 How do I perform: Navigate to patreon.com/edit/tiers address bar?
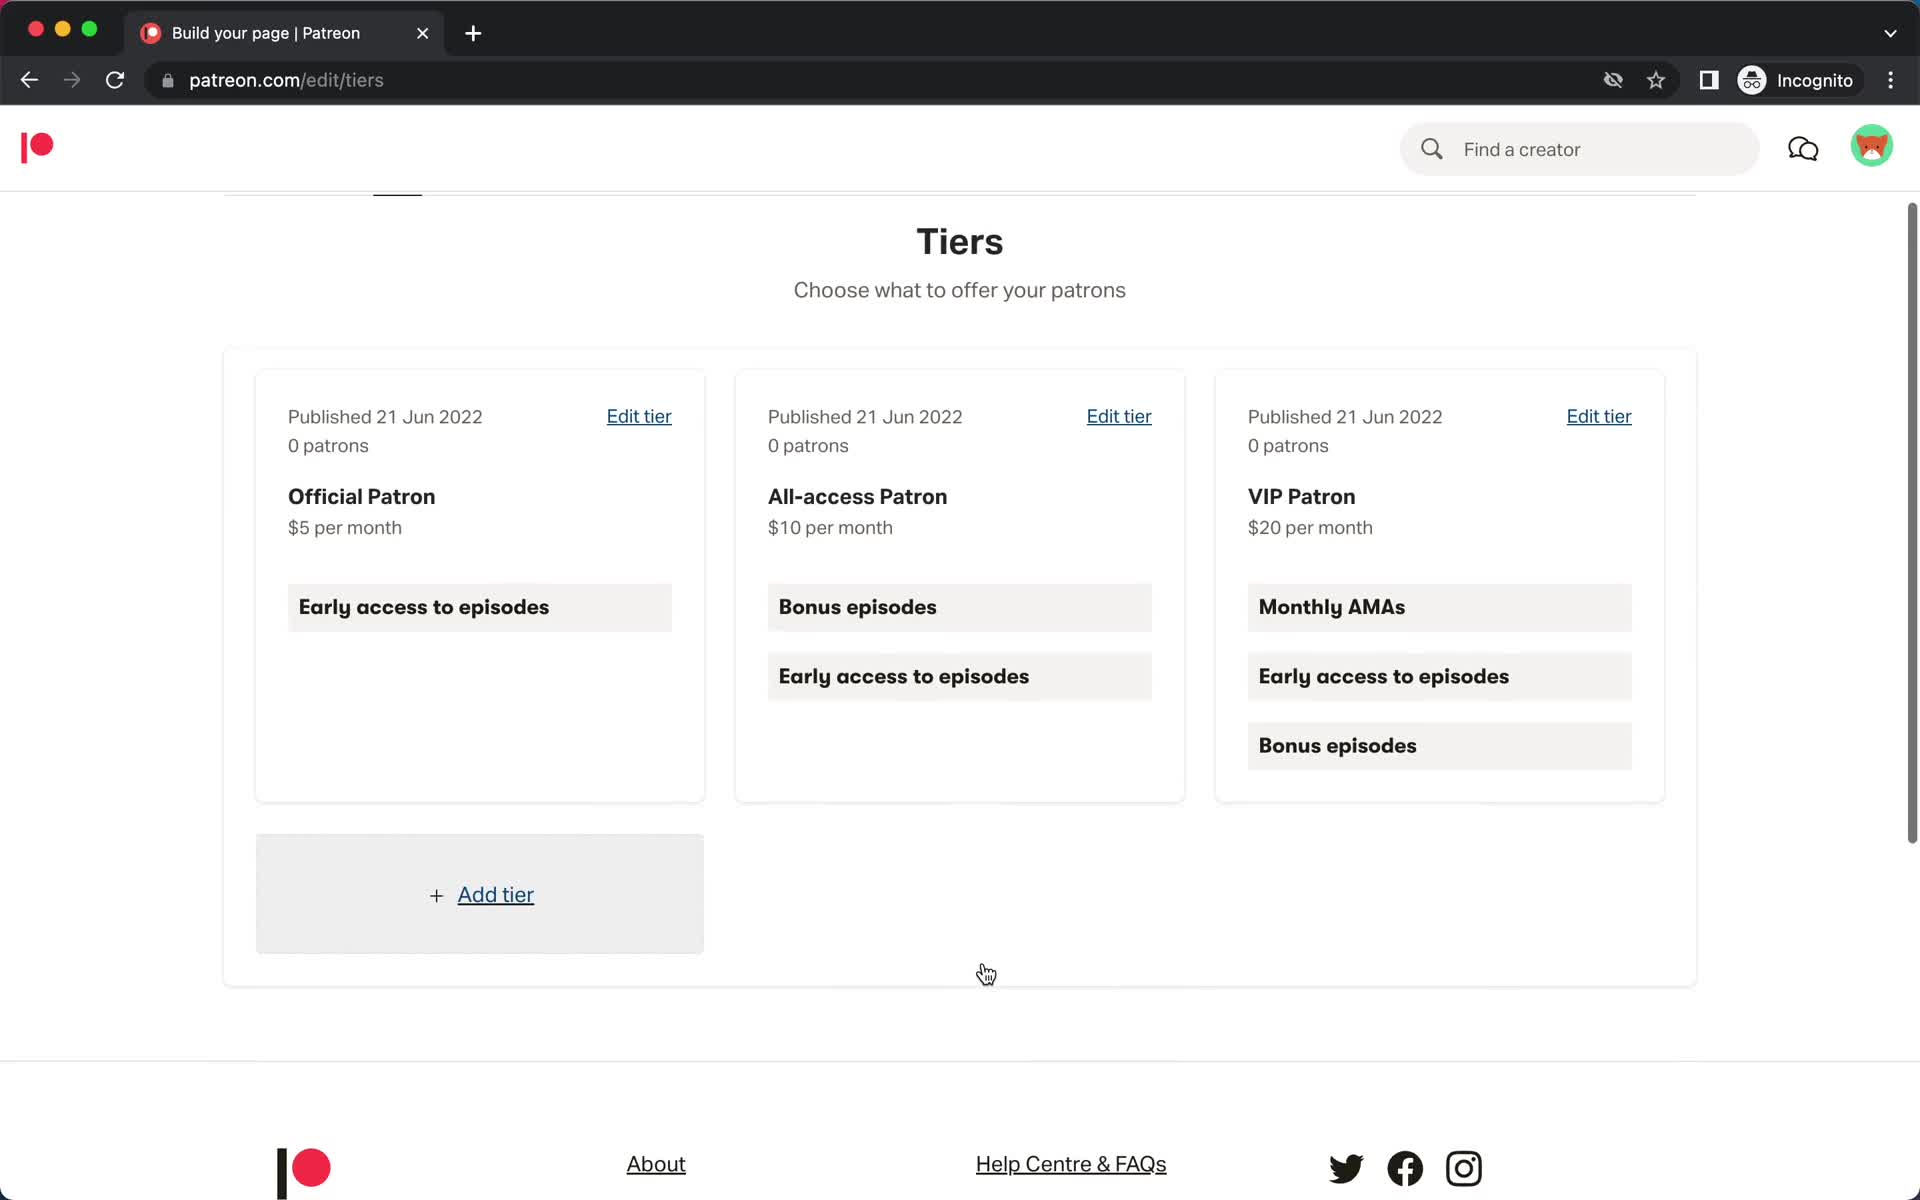286,79
